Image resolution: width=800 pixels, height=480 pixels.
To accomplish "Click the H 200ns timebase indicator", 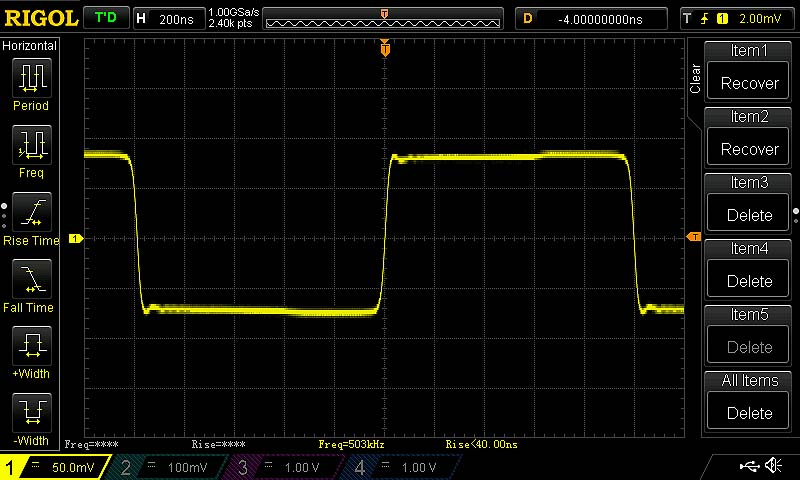I will [169, 19].
